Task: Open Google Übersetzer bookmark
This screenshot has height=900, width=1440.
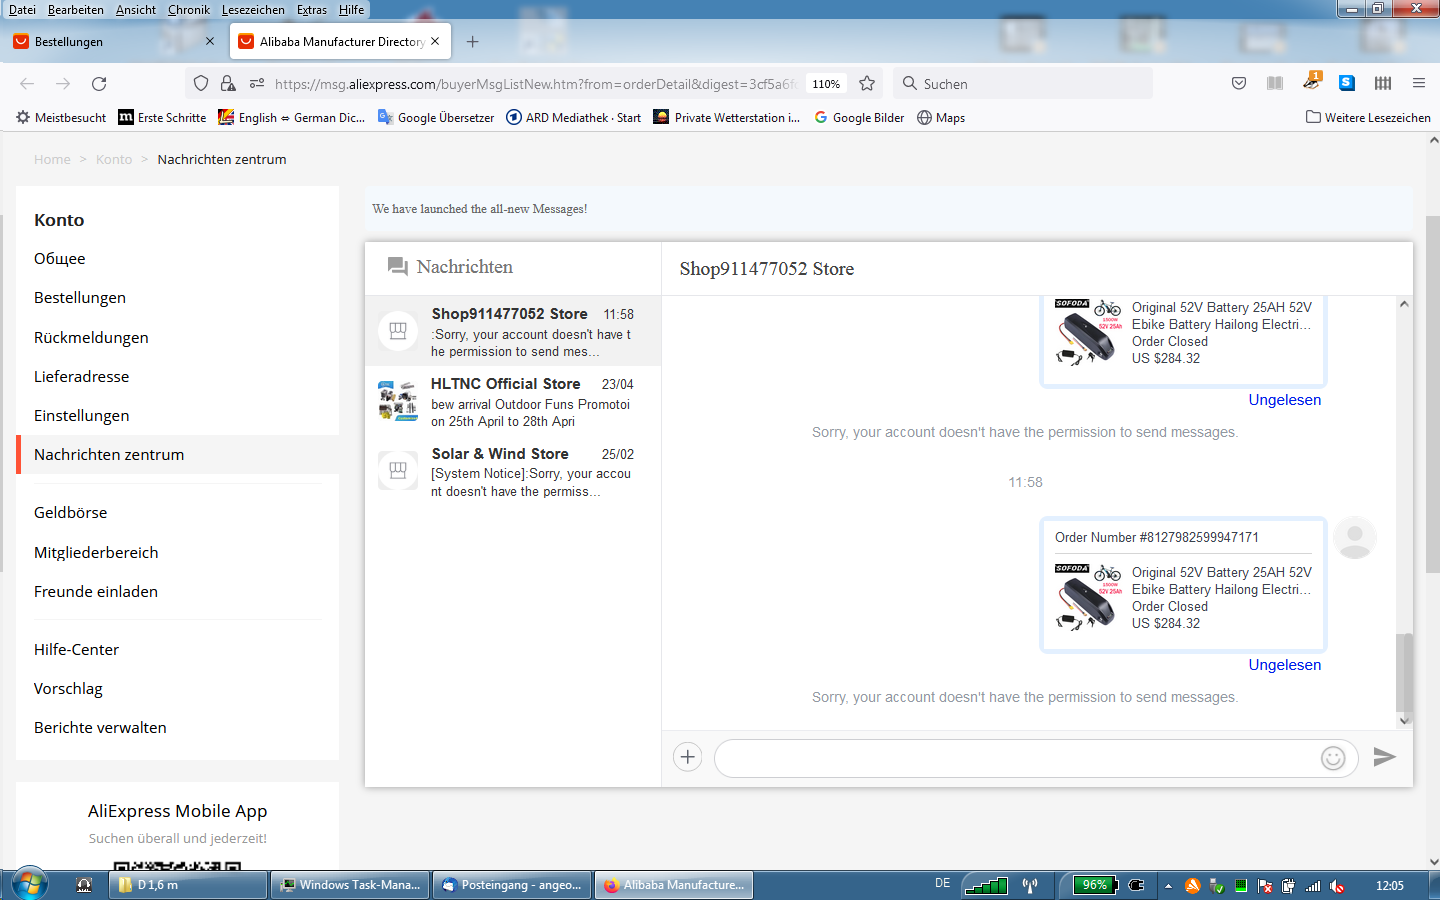Action: coord(436,118)
